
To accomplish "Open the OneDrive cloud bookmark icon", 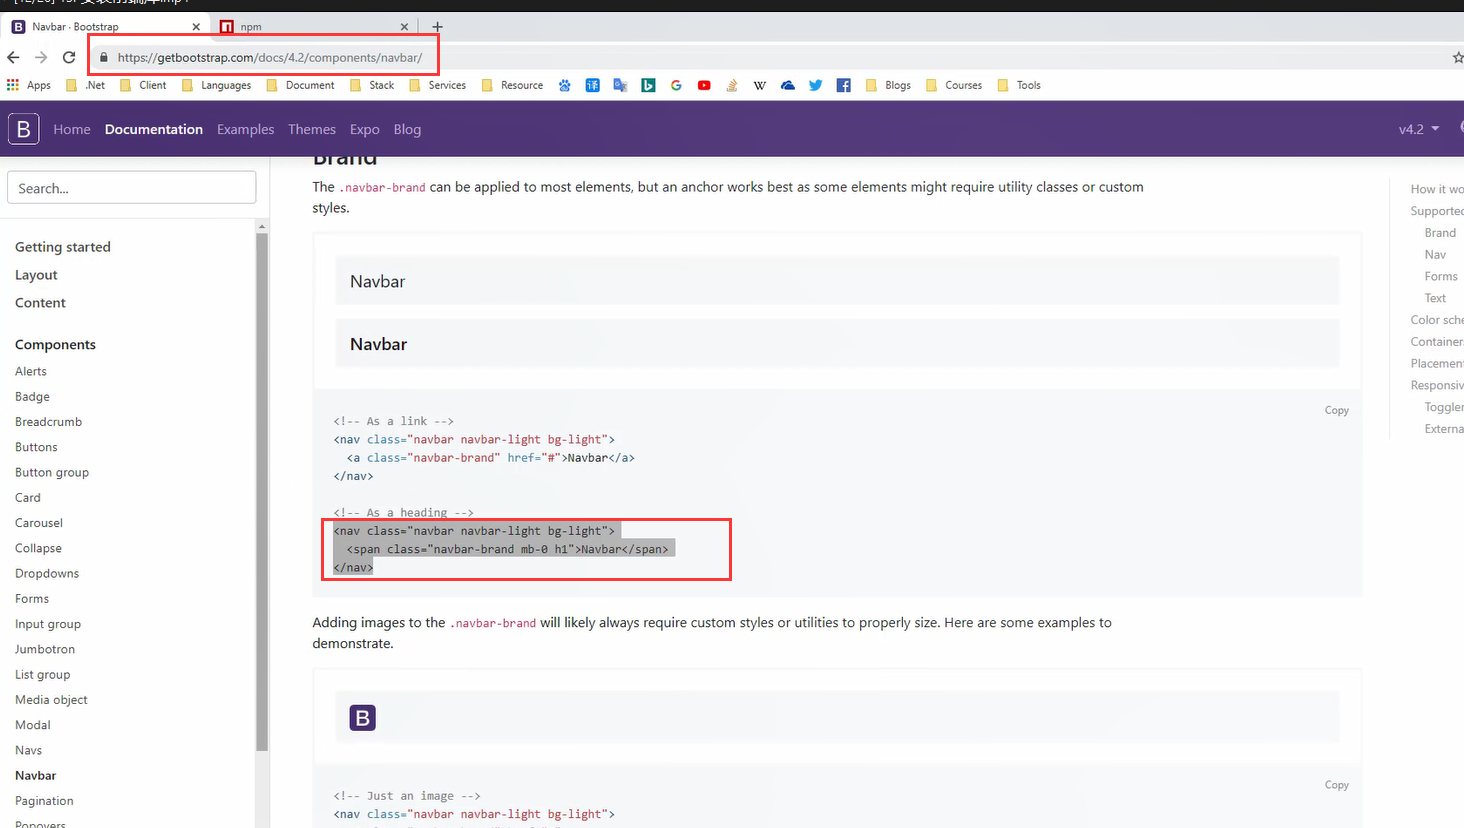I will click(788, 85).
